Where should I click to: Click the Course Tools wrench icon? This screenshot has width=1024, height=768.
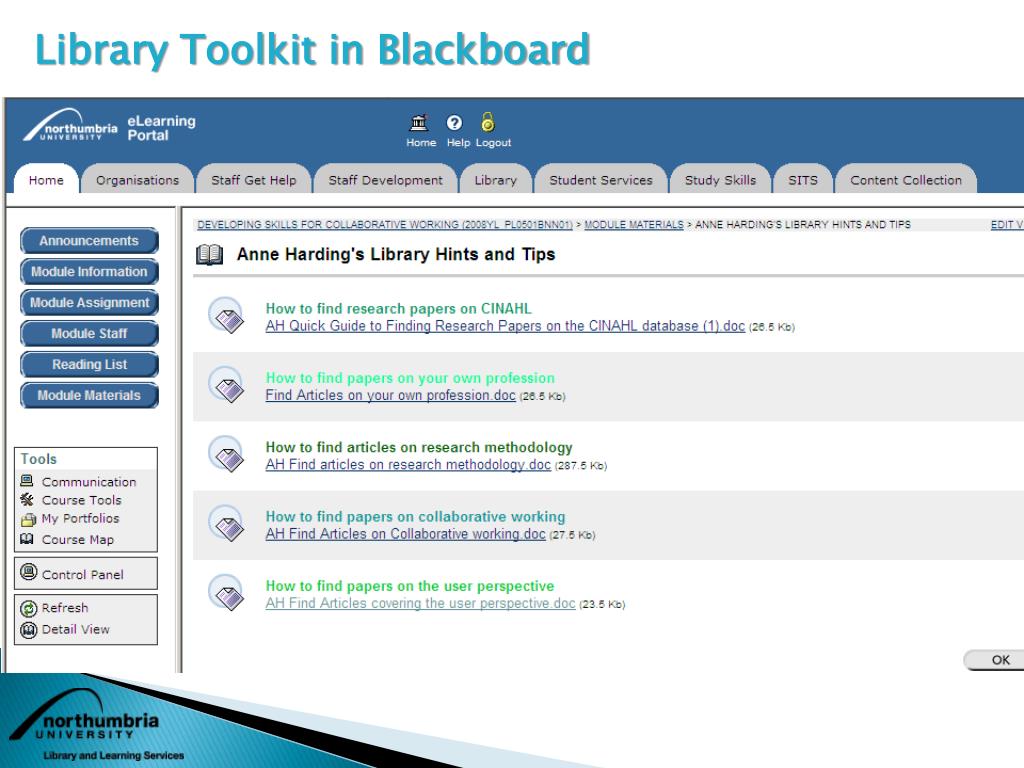coord(27,500)
